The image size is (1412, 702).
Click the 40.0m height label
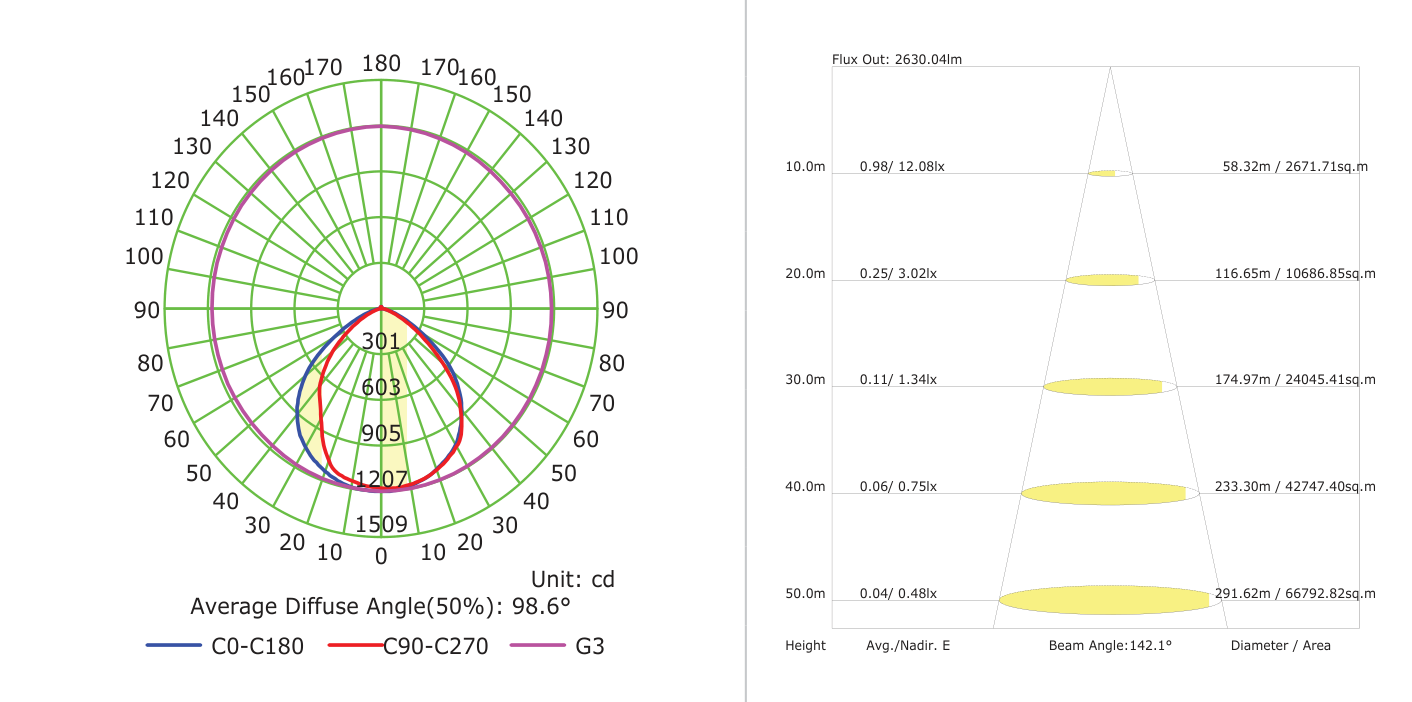(806, 487)
